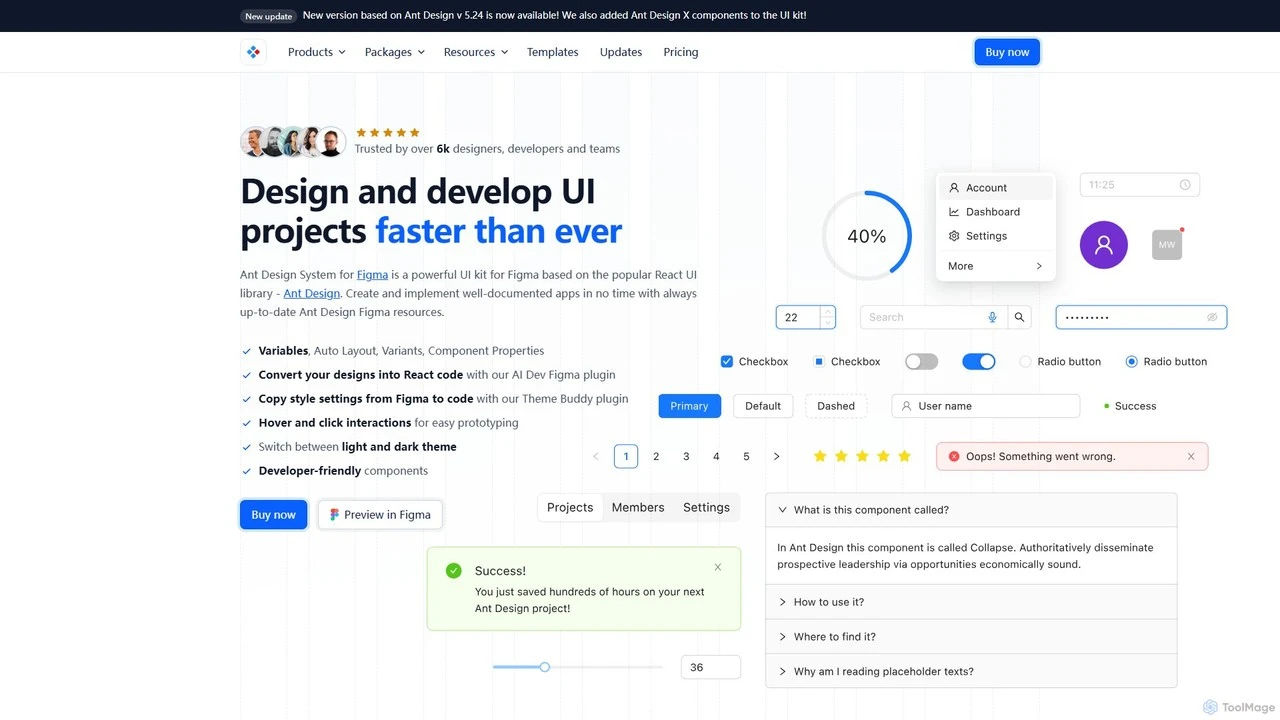Image resolution: width=1280 pixels, height=720 pixels.
Task: Toggle password visibility eye icon
Action: coord(1212,317)
